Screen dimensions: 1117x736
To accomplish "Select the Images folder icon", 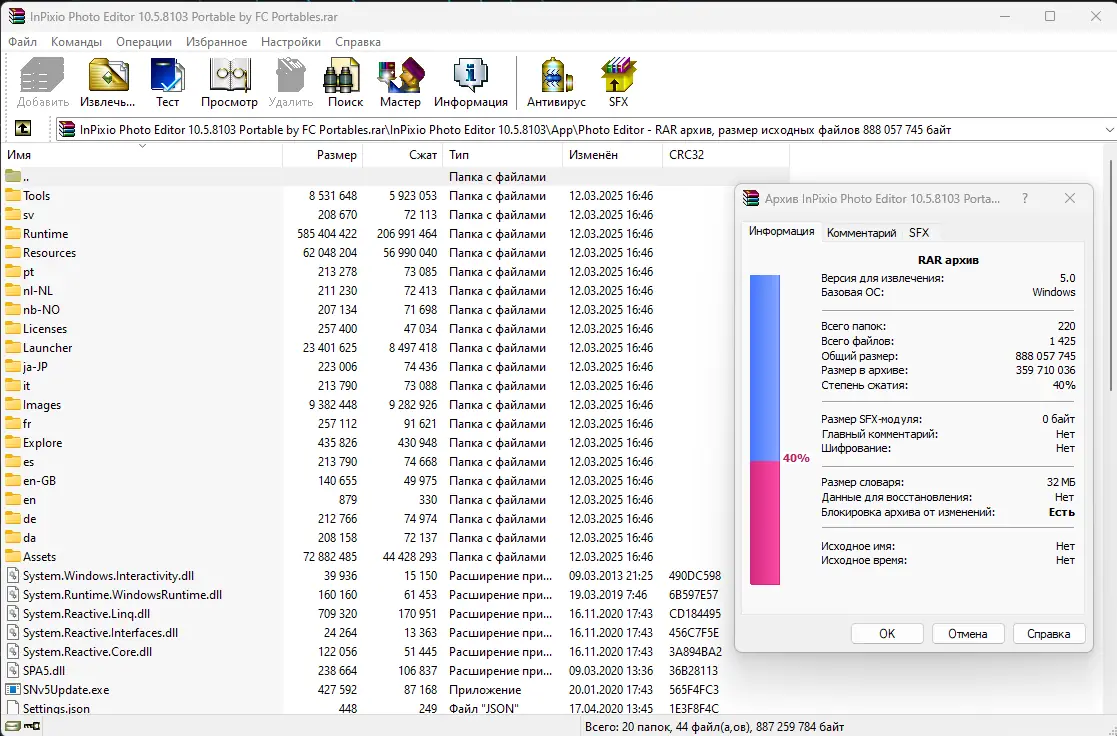I will pyautogui.click(x=12, y=405).
